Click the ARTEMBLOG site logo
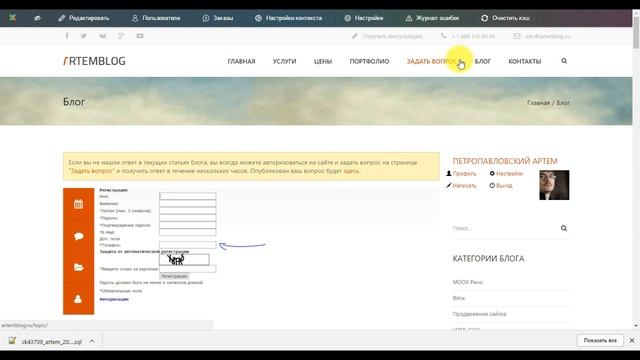The image size is (640, 360). point(94,61)
